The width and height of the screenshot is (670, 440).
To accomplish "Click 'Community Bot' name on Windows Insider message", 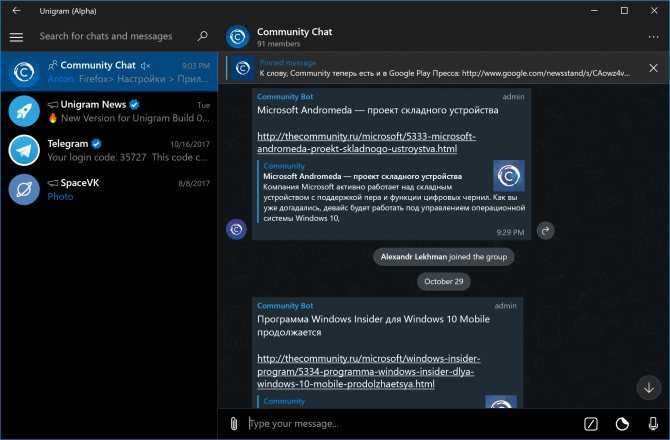I will tap(285, 306).
